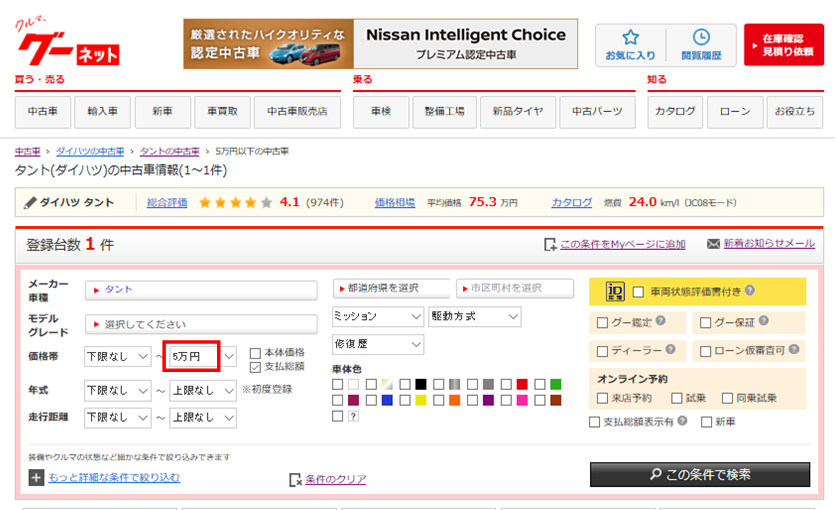Click the red body color swatch

click(522, 384)
